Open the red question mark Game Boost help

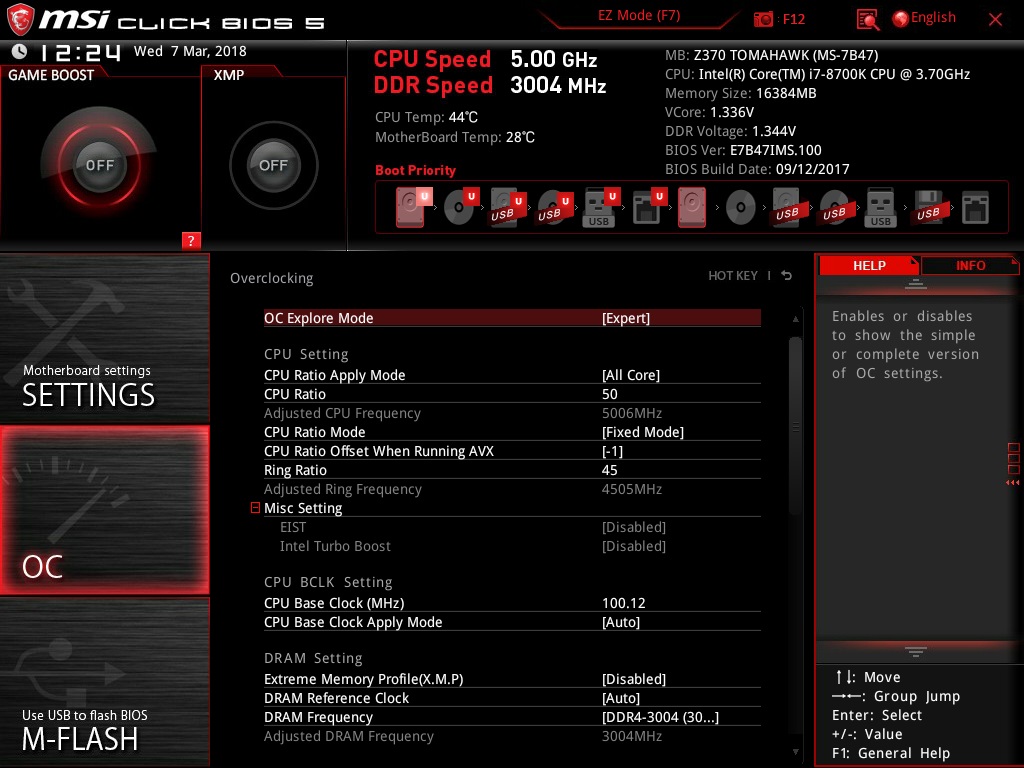point(191,240)
